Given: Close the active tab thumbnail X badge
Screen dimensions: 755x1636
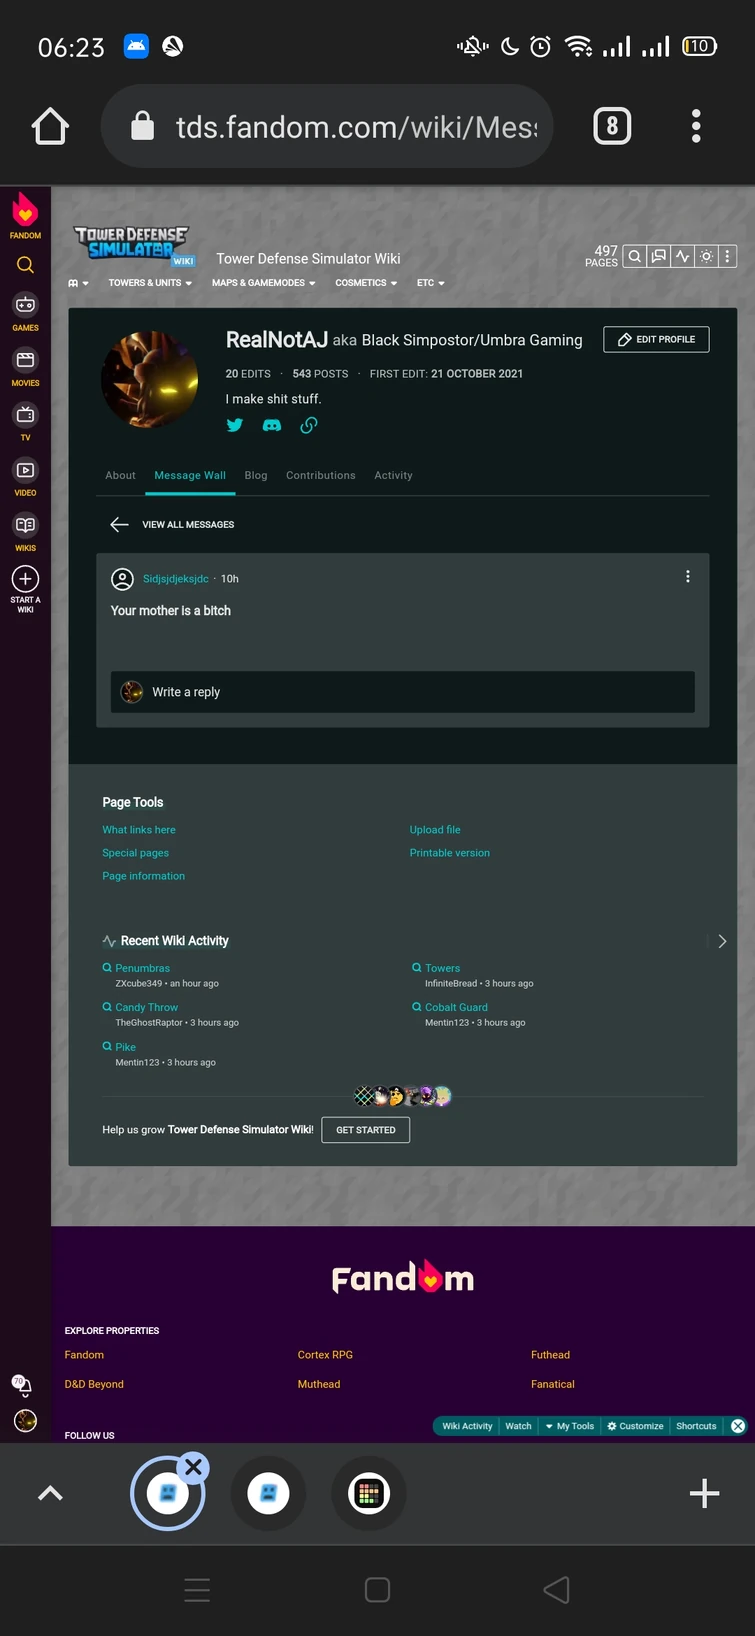Looking at the screenshot, I should pos(194,1467).
